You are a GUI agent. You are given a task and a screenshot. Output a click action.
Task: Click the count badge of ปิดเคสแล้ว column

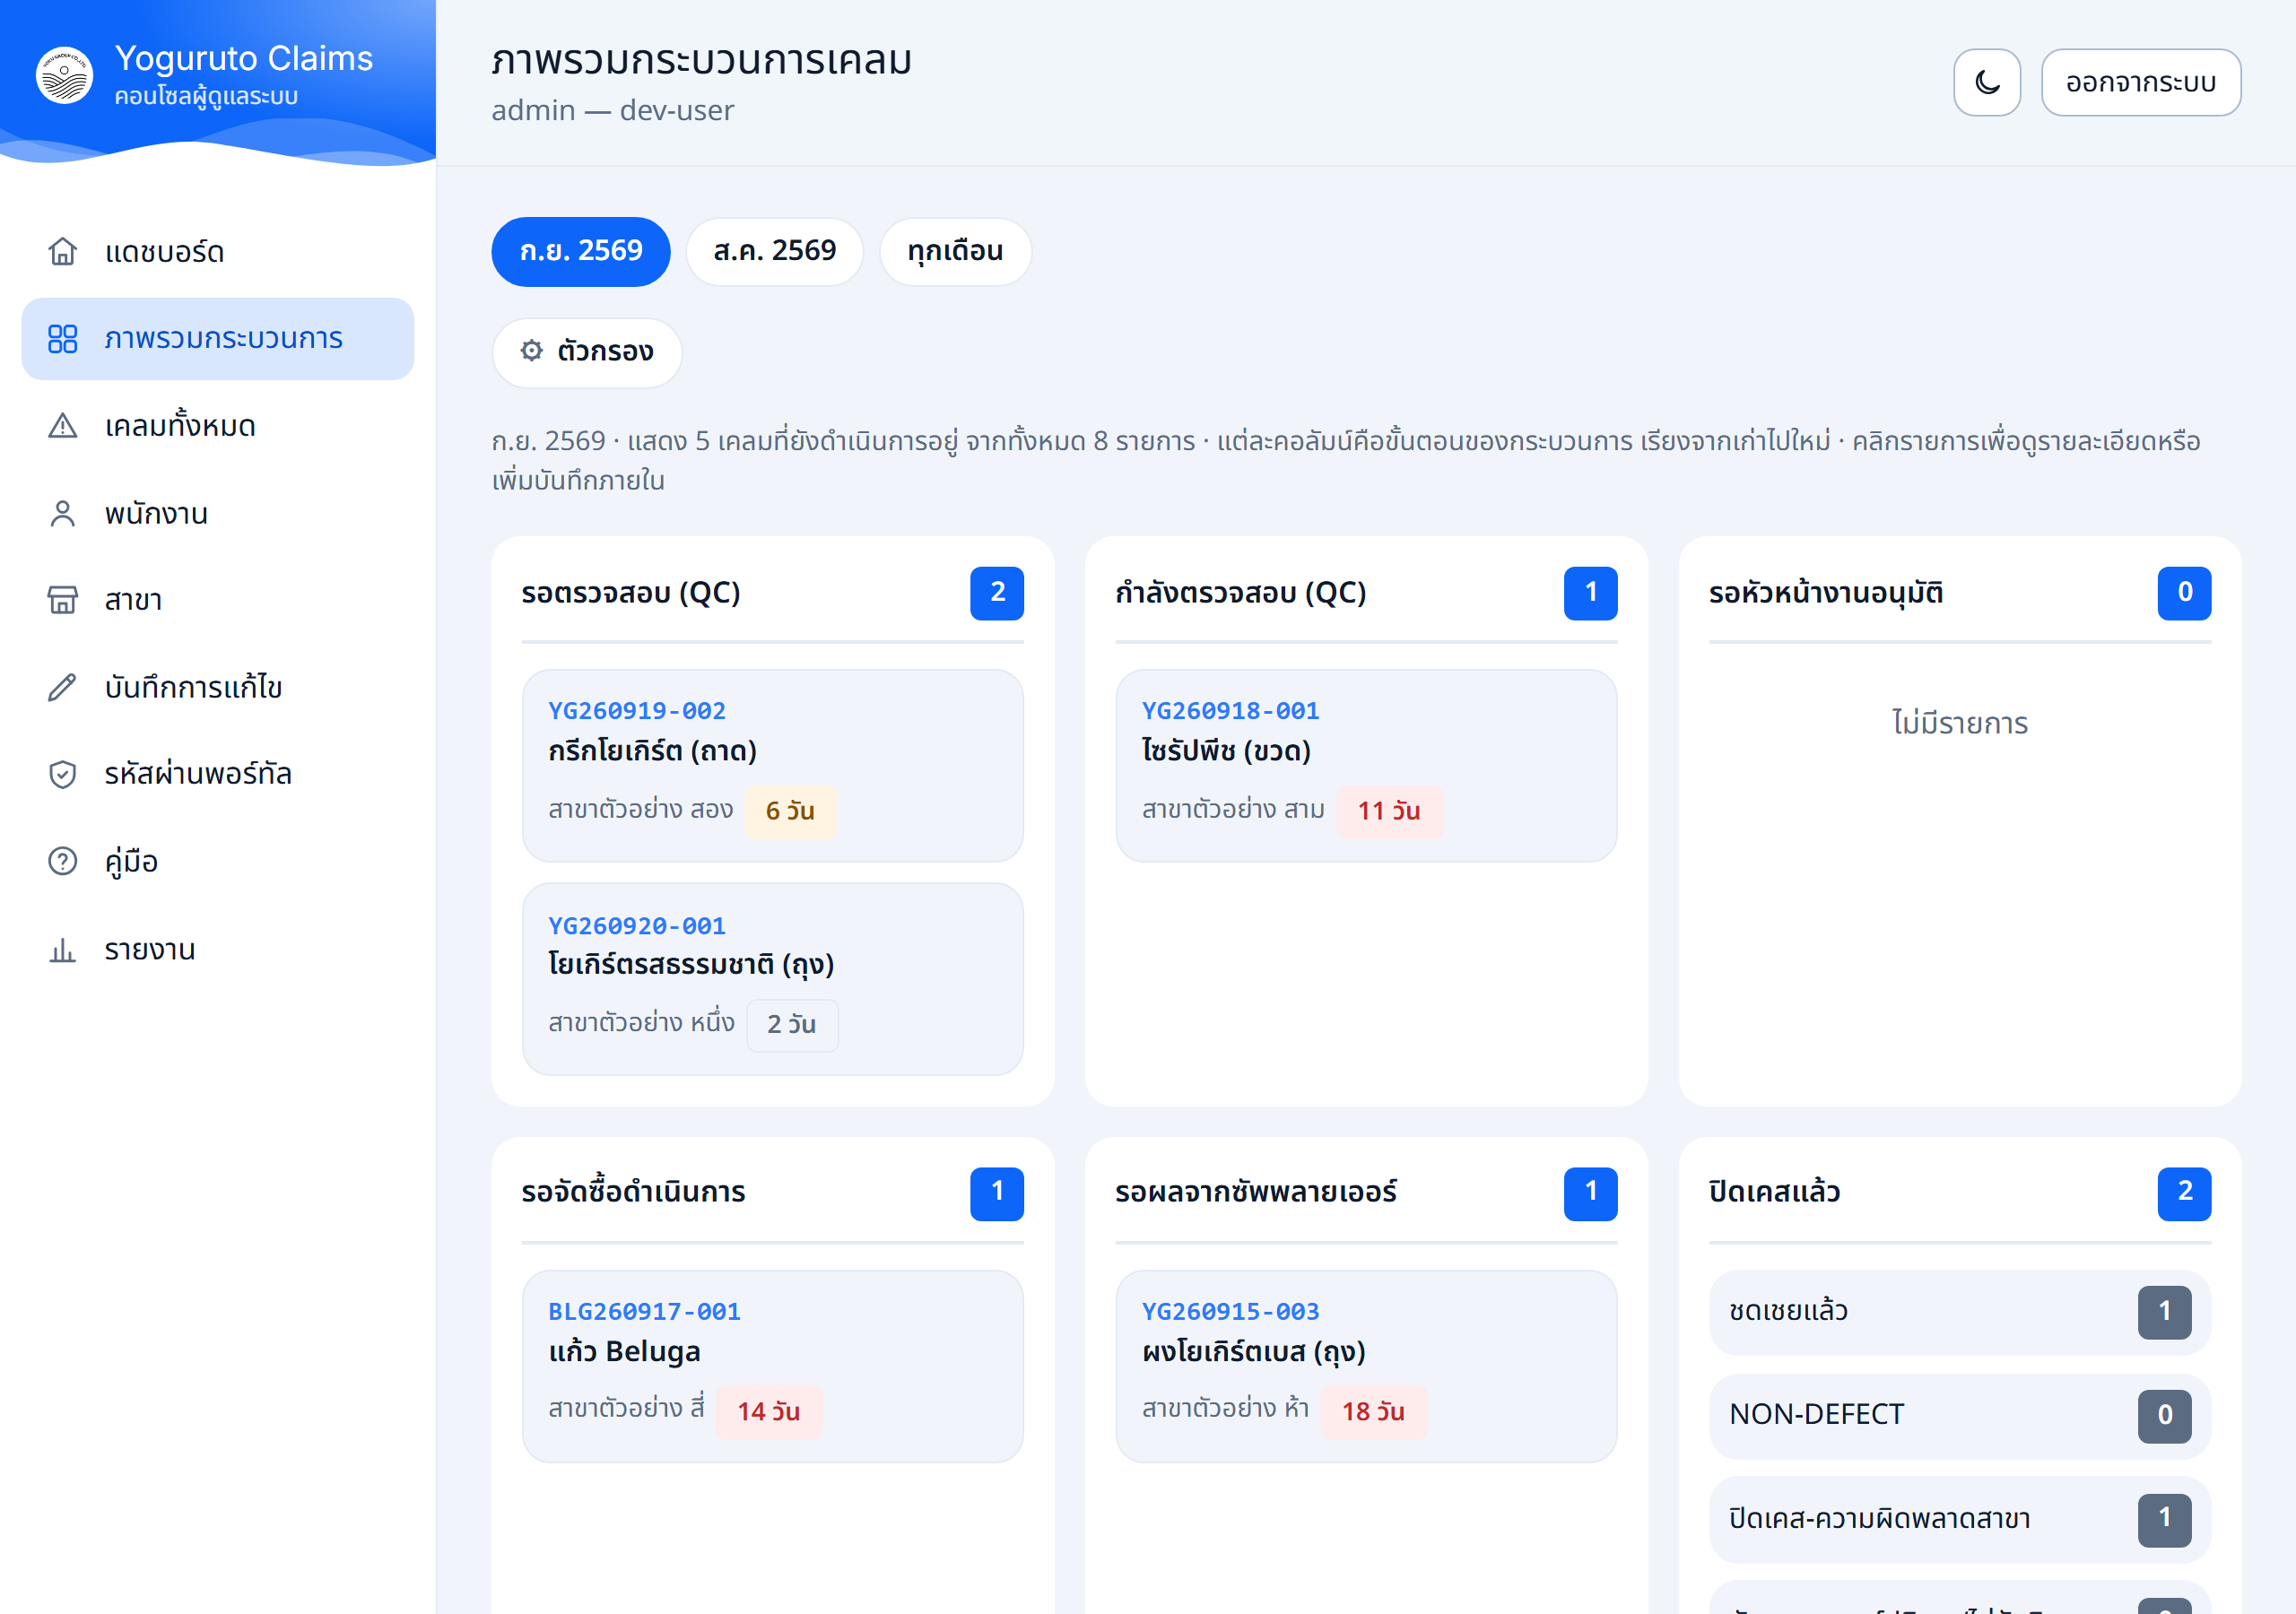[2184, 1193]
